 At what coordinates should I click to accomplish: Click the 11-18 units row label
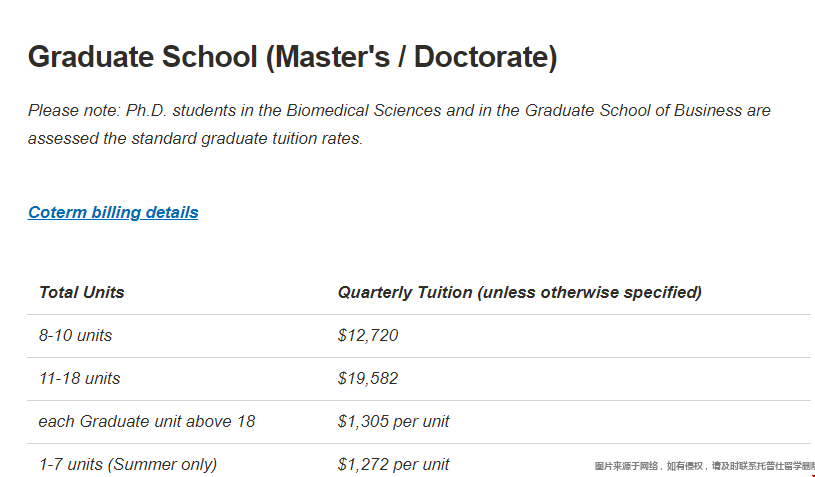pos(80,379)
